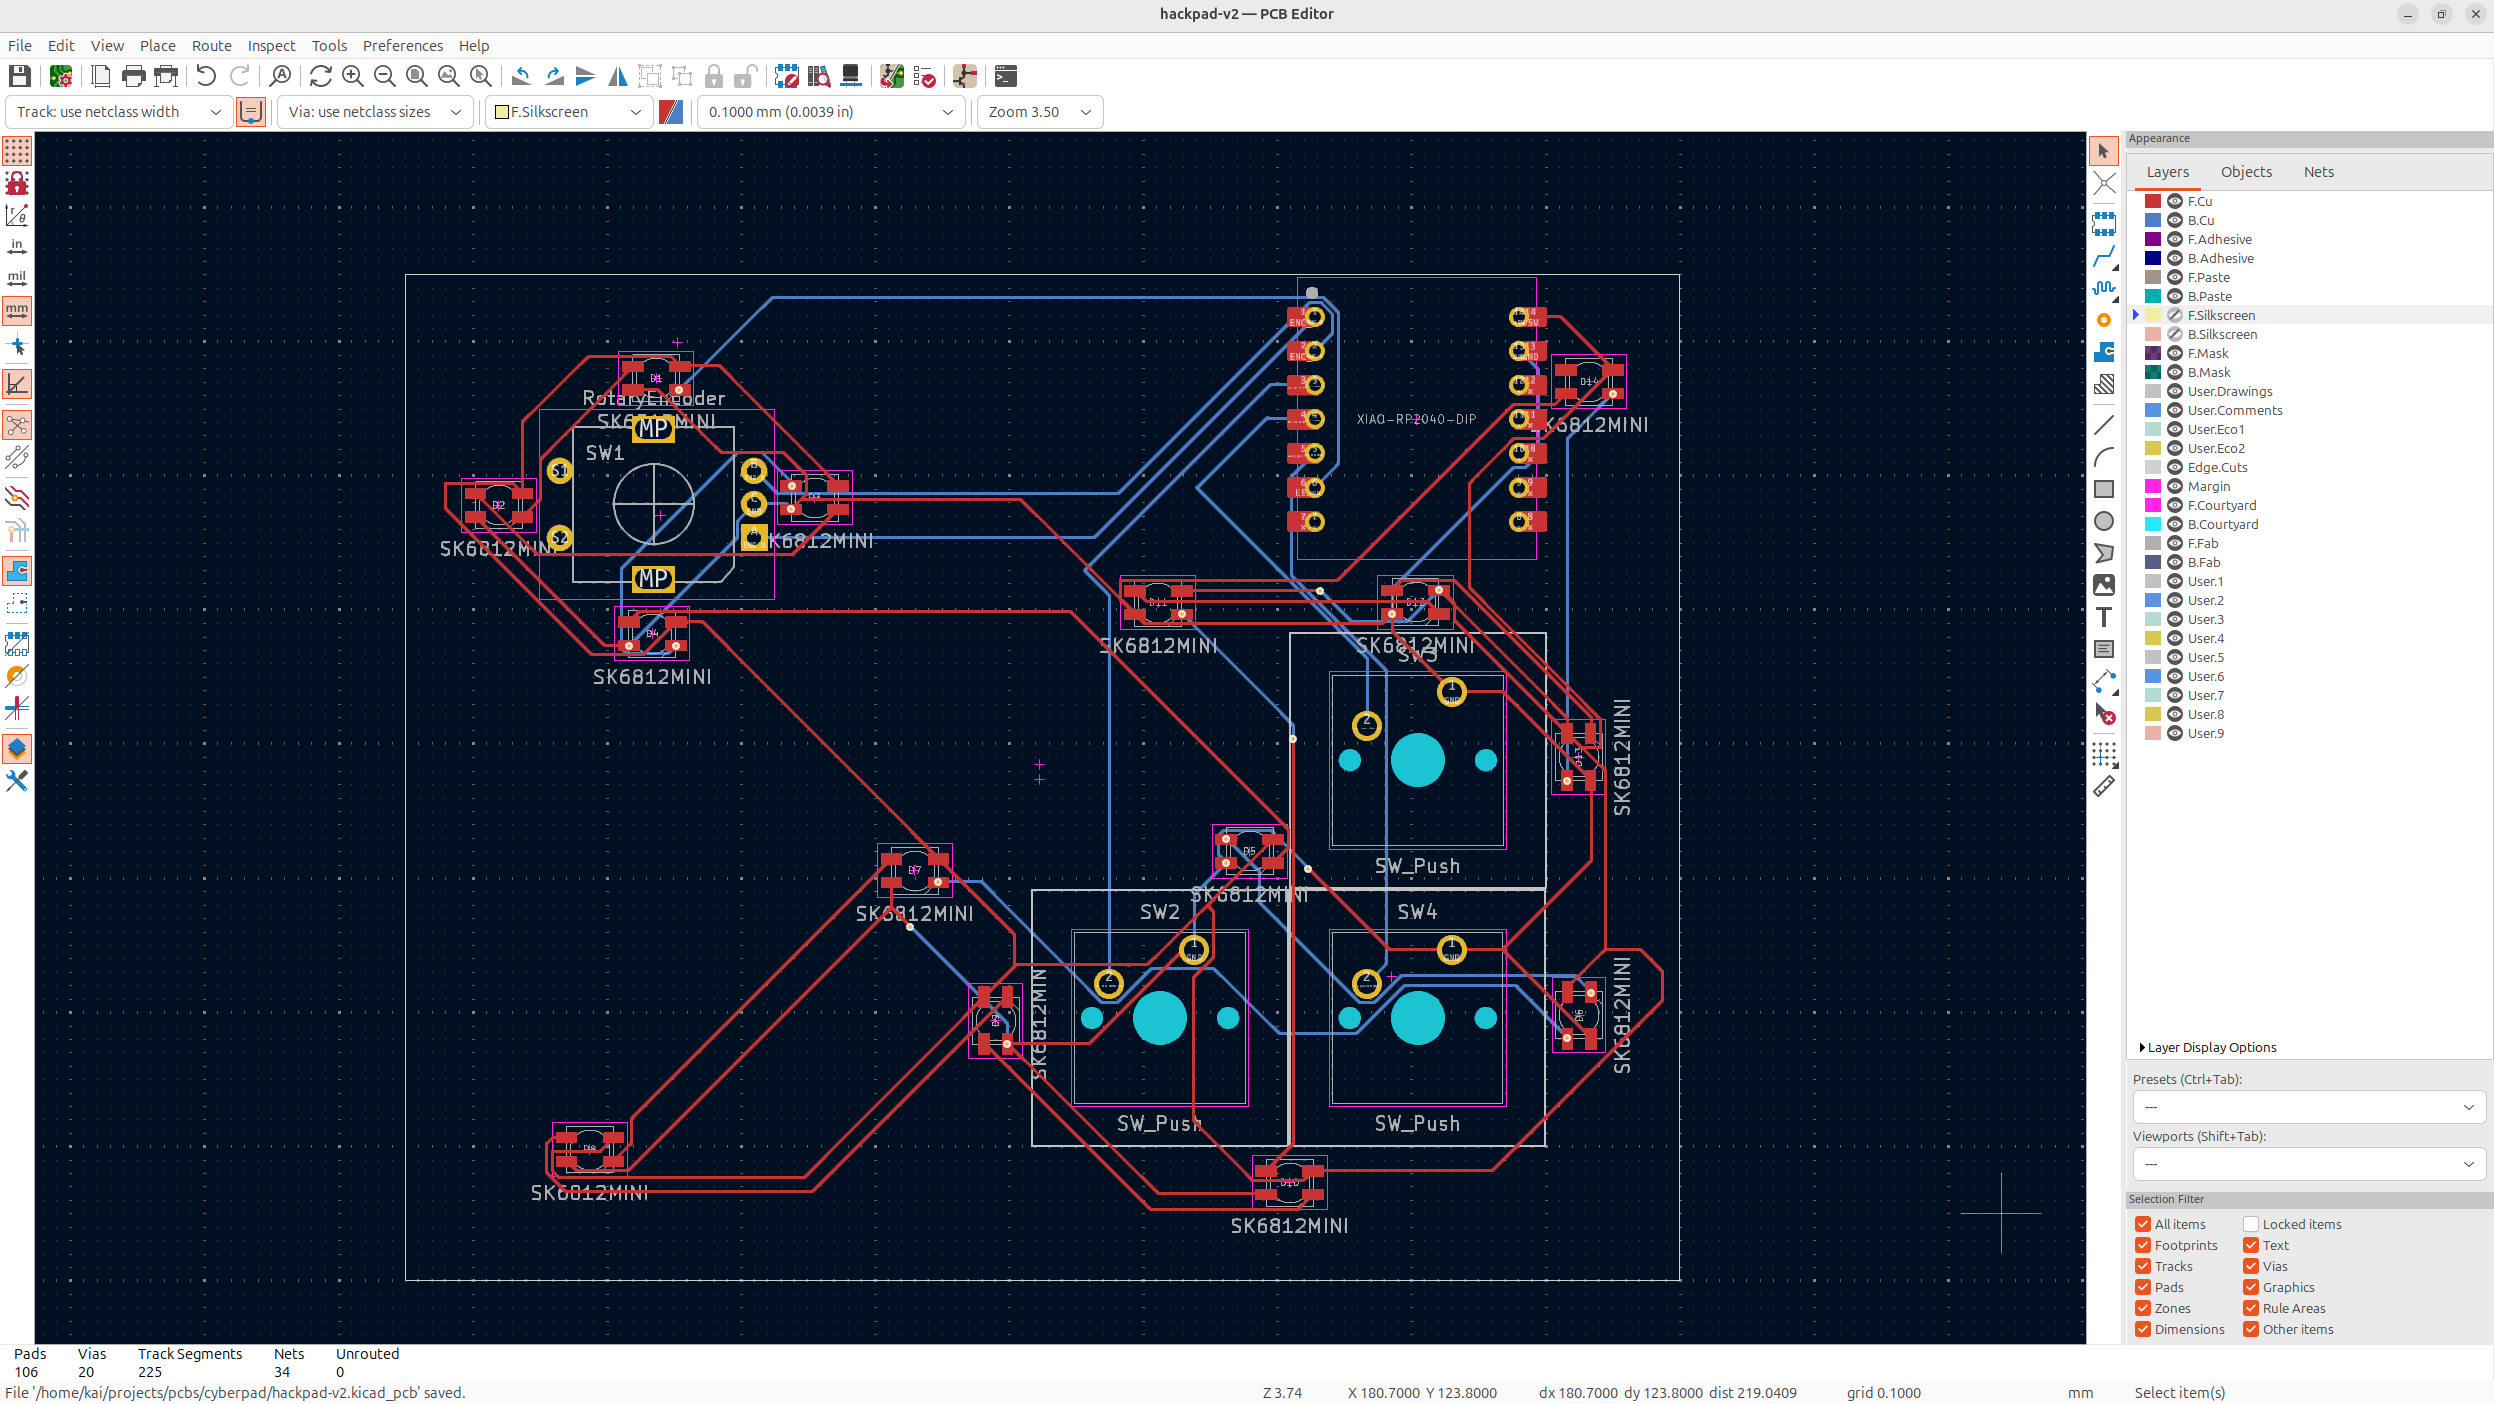
Task: Select the Add text tool
Action: pyautogui.click(x=2104, y=617)
